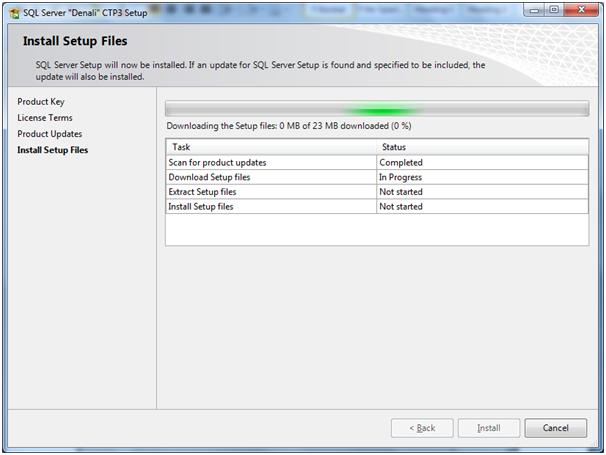Select the Scan for product updates row
Viewport: 606px width, 455px height.
tap(377, 162)
